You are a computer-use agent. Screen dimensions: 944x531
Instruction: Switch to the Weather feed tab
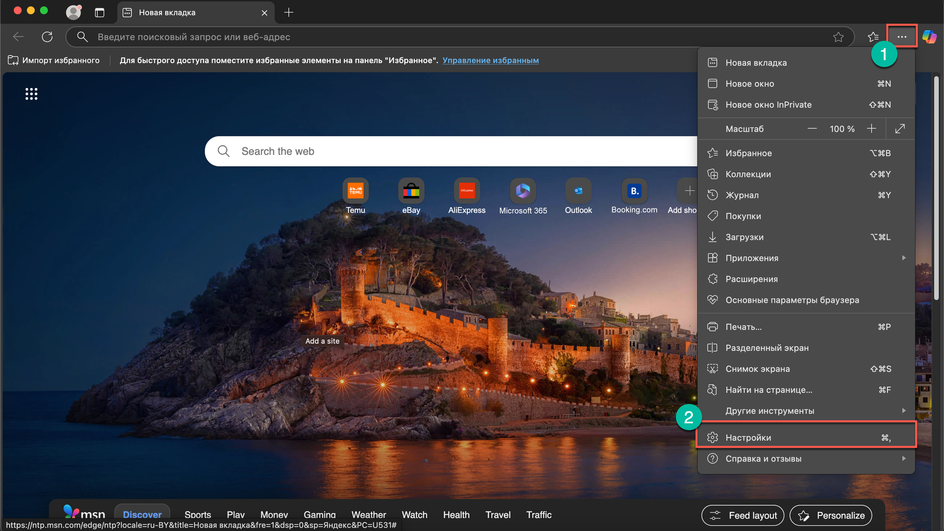pyautogui.click(x=368, y=515)
